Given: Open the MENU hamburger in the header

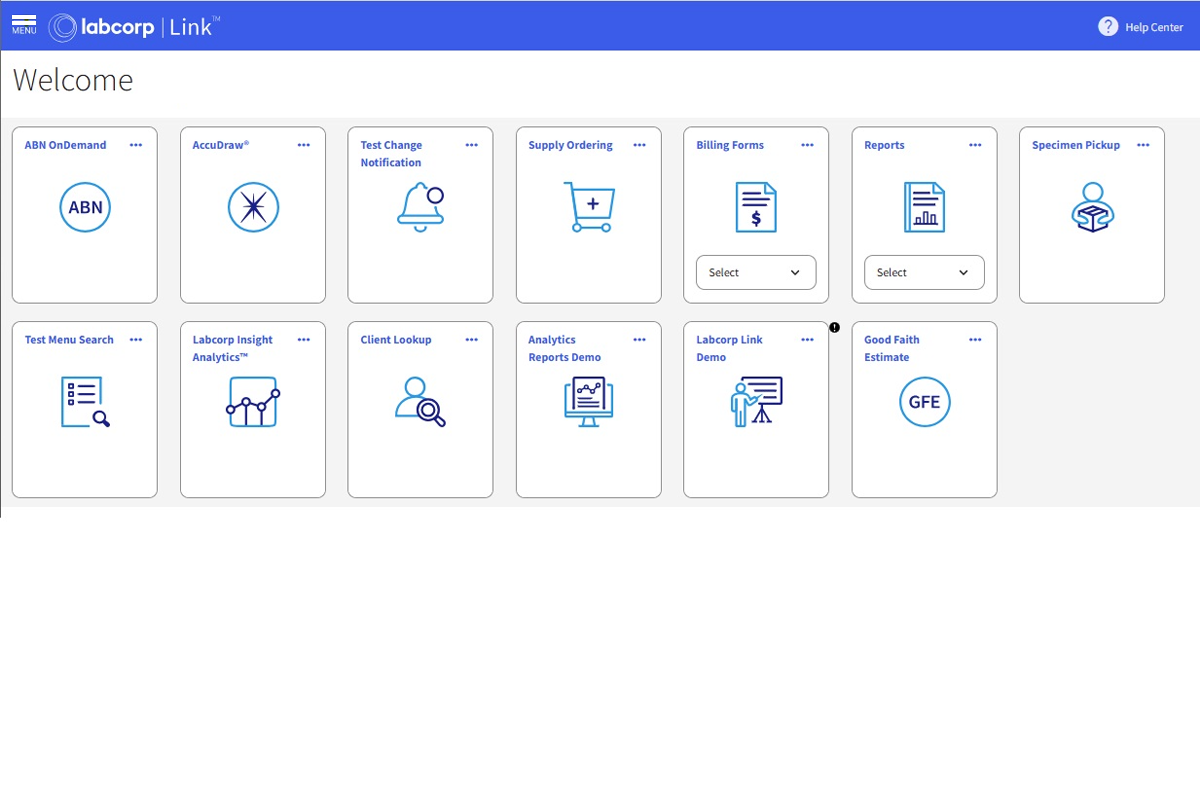Looking at the screenshot, I should click(x=23, y=26).
